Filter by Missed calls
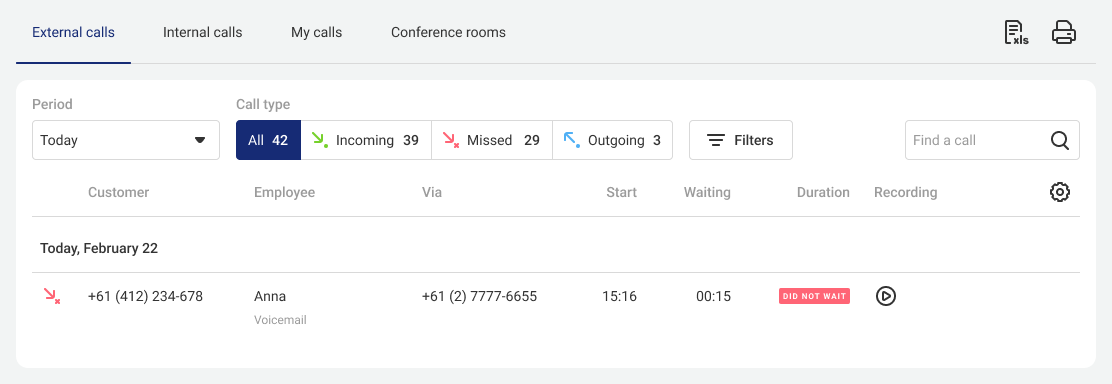Image resolution: width=1112 pixels, height=384 pixels. pos(491,140)
